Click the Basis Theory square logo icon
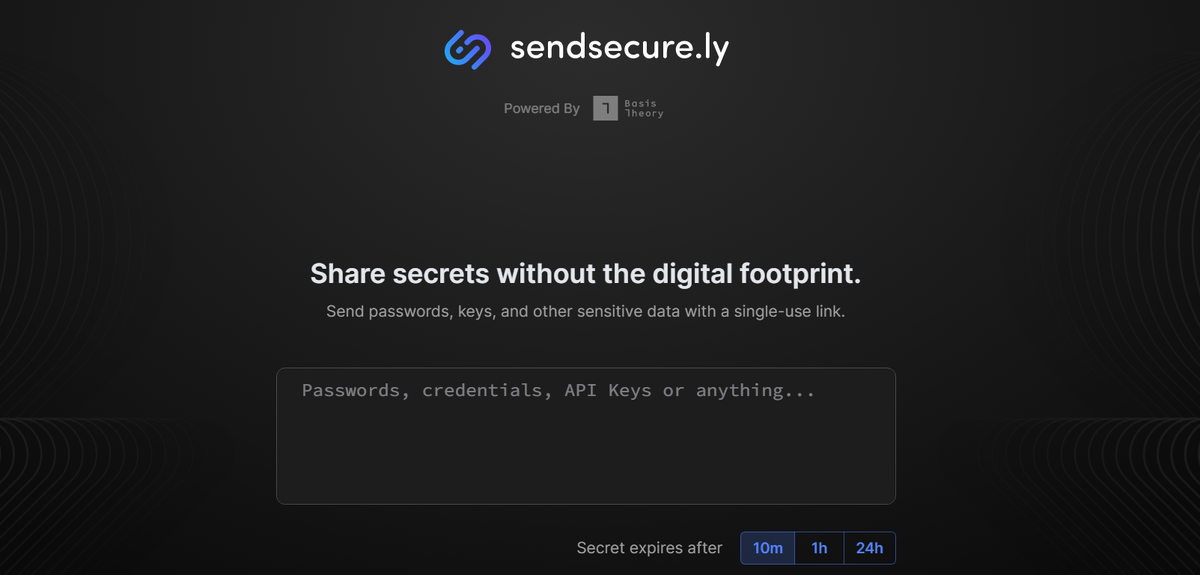 605,108
